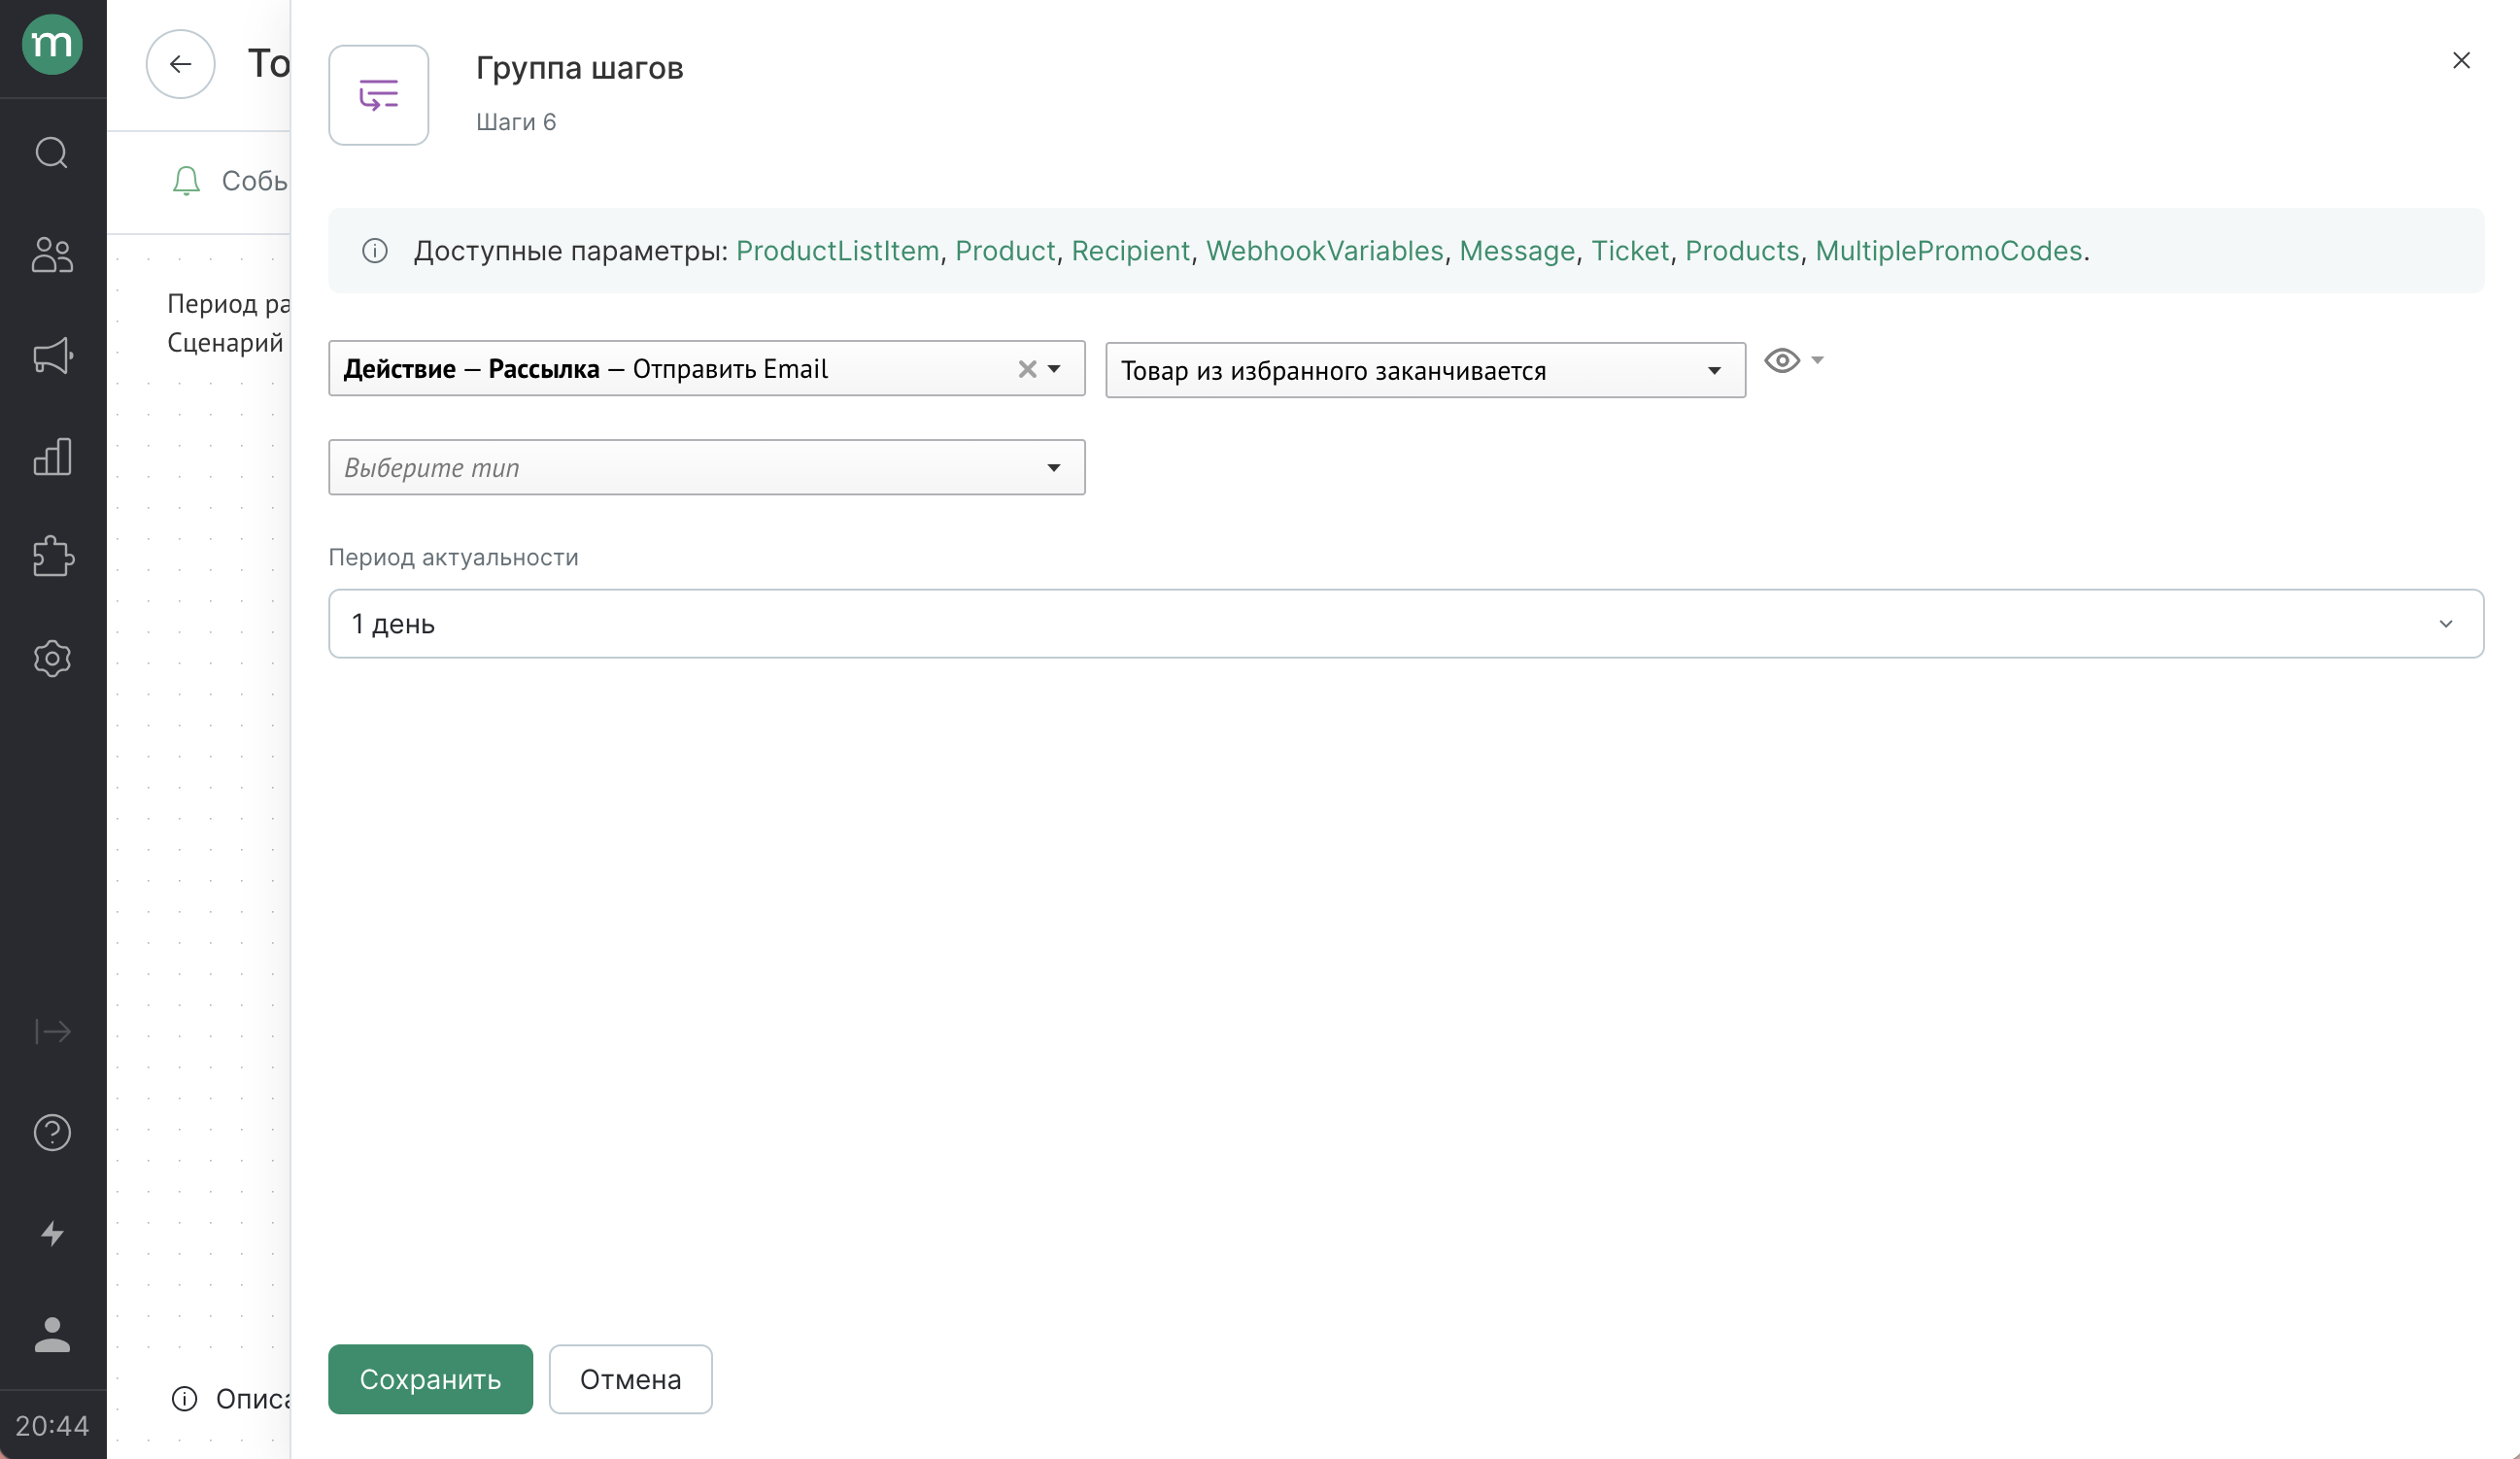This screenshot has width=2520, height=1459.
Task: Open settings via gear sidebar icon
Action: (52, 658)
